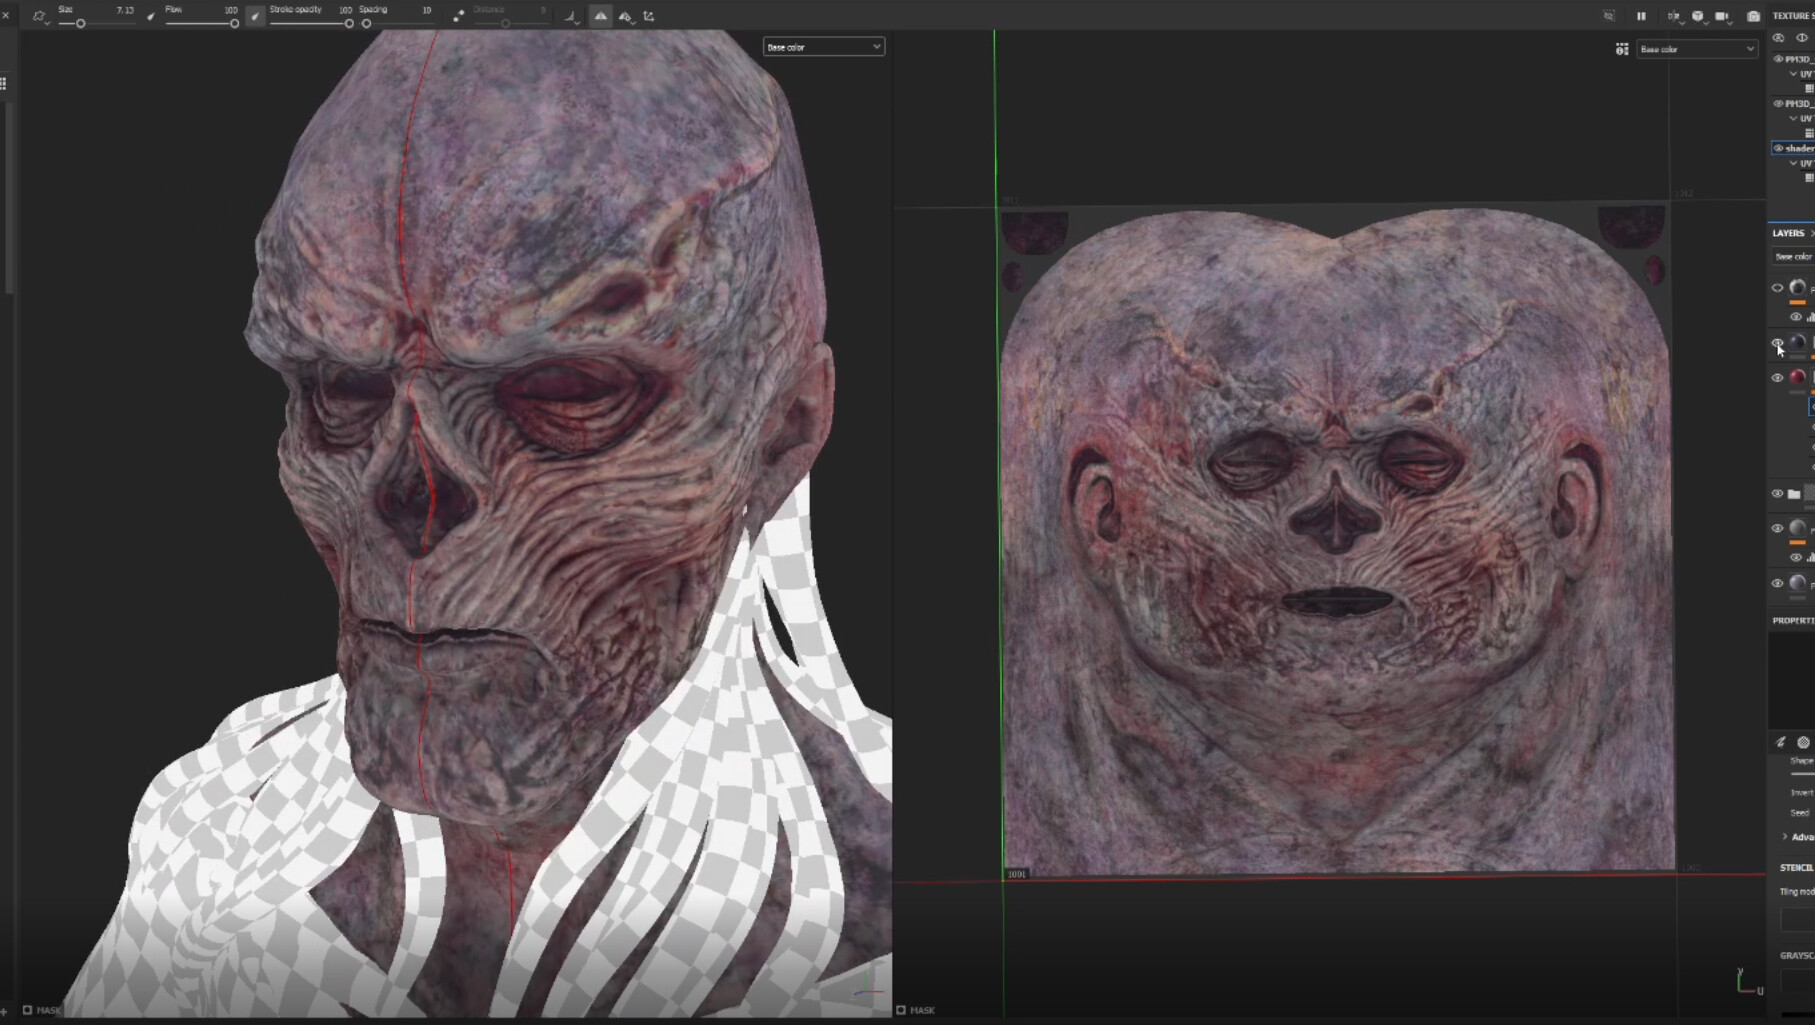Image resolution: width=1815 pixels, height=1025 pixels.
Task: Click the Flow slider handle
Action: click(234, 23)
